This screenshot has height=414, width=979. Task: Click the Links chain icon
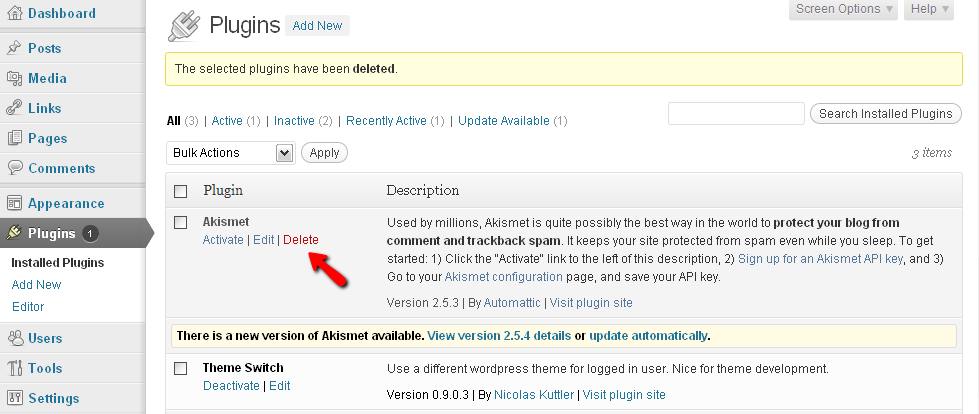pyautogui.click(x=14, y=108)
